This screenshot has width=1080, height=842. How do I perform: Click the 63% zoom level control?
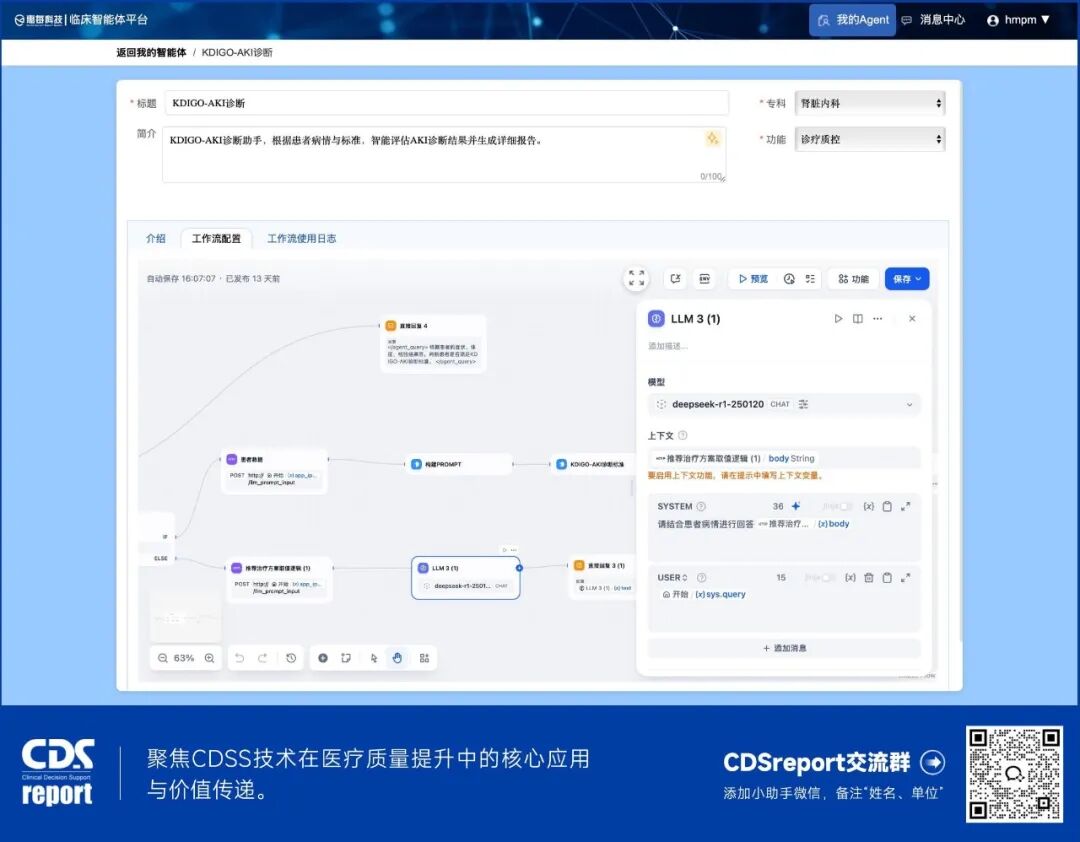[x=185, y=658]
